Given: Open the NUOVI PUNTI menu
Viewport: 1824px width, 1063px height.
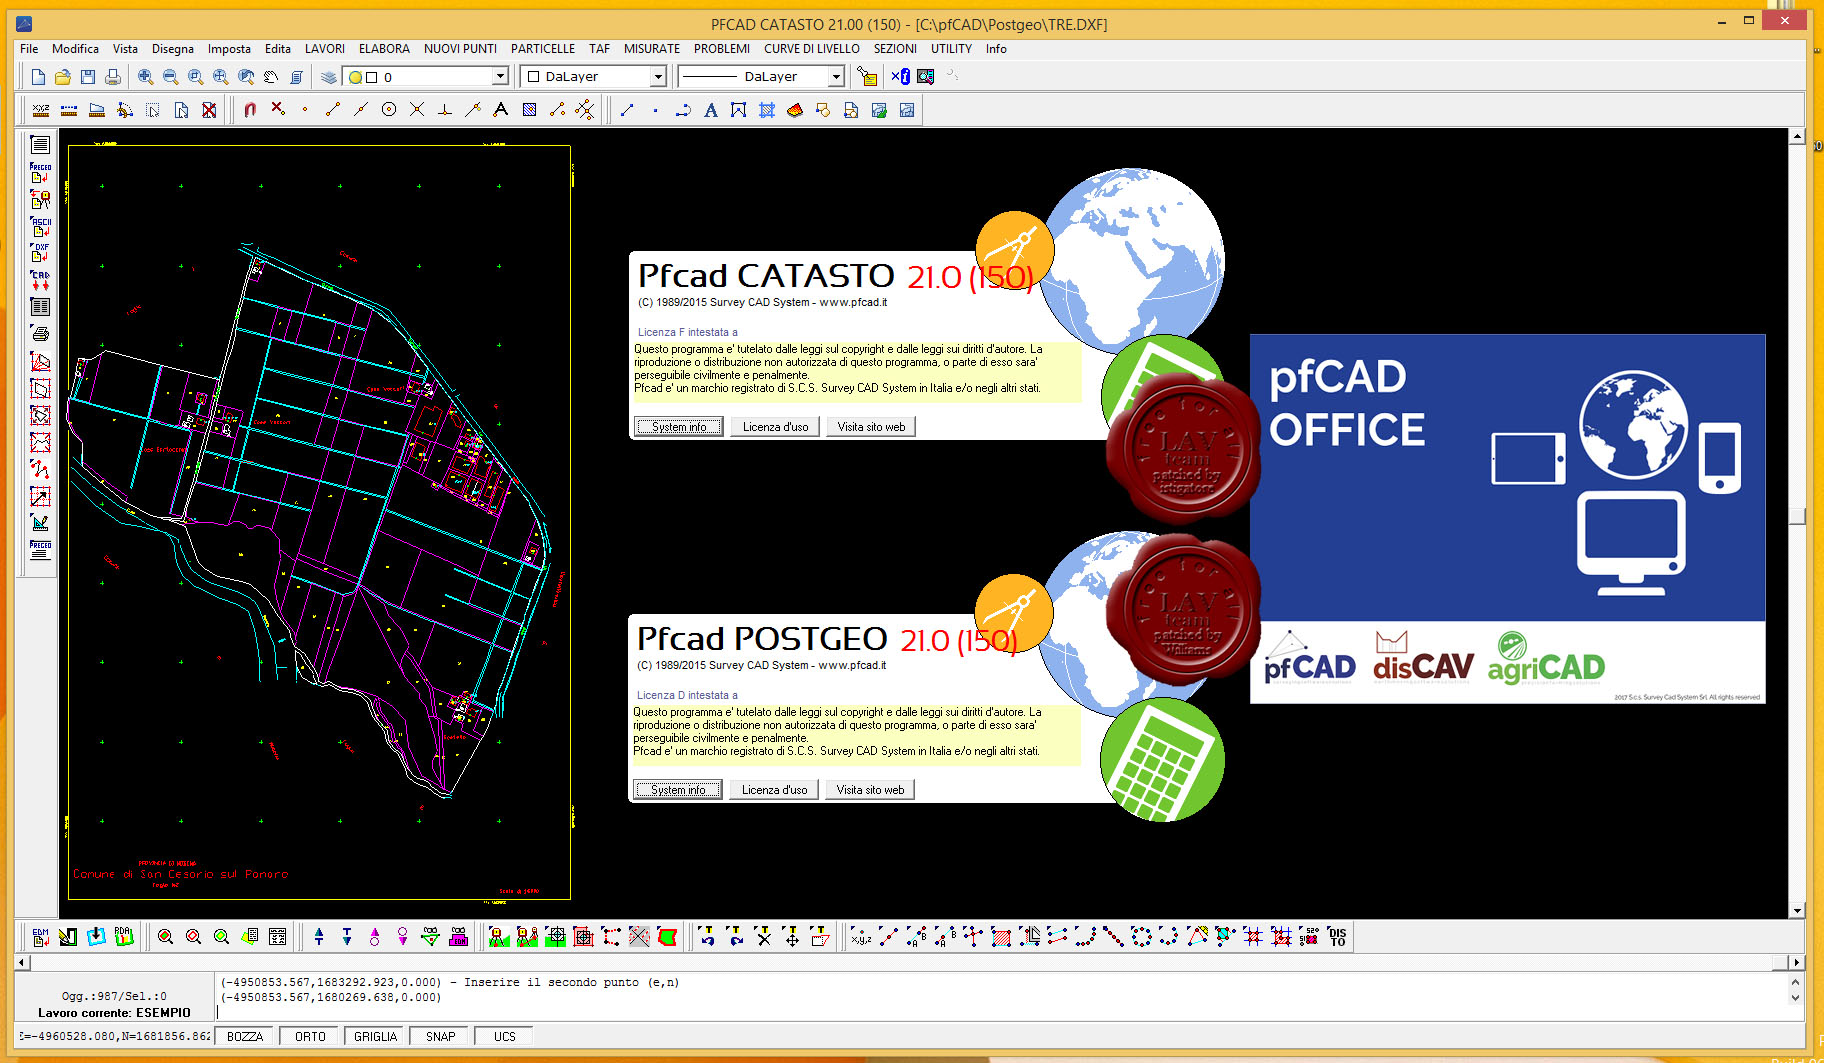Looking at the screenshot, I should (x=460, y=49).
